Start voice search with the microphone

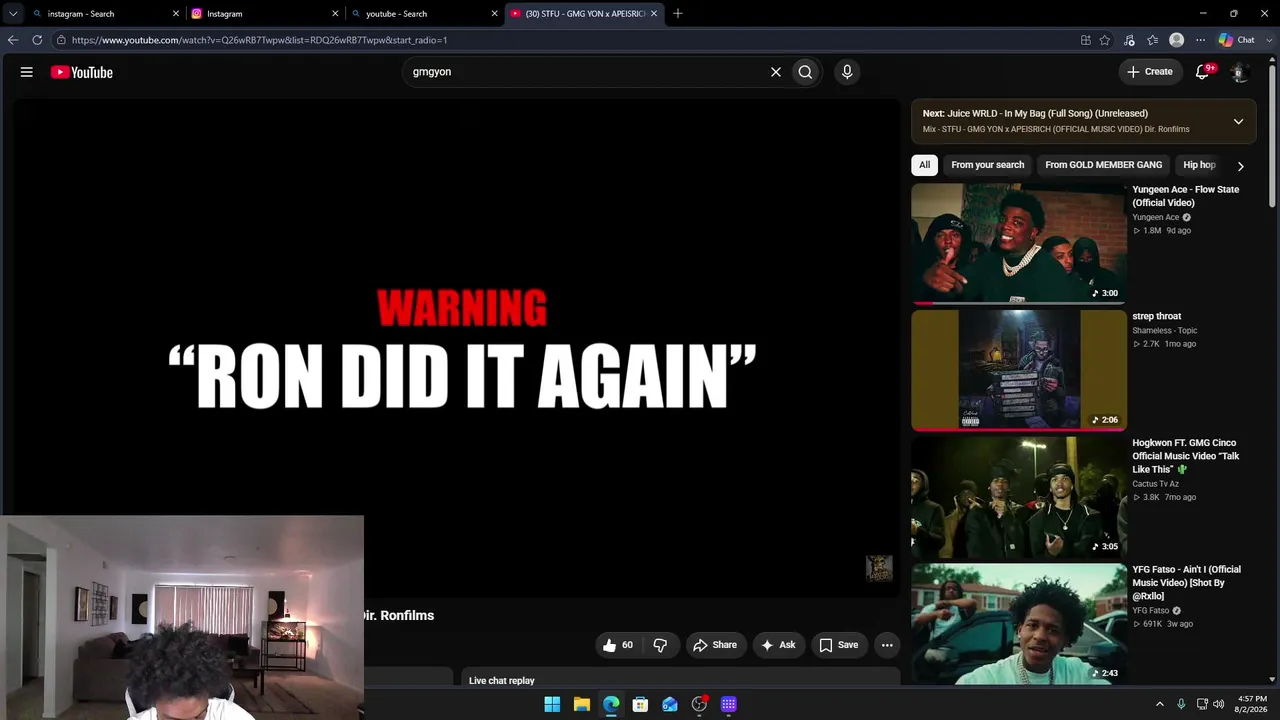[x=847, y=72]
